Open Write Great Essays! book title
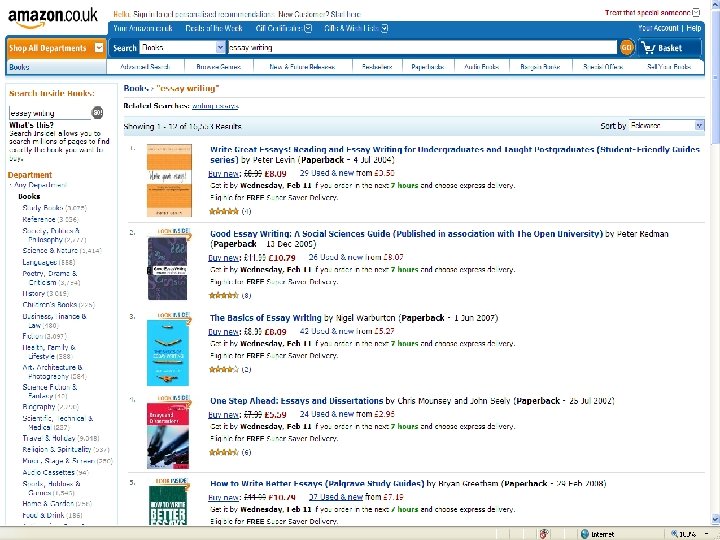The width and height of the screenshot is (720, 540). (455, 154)
